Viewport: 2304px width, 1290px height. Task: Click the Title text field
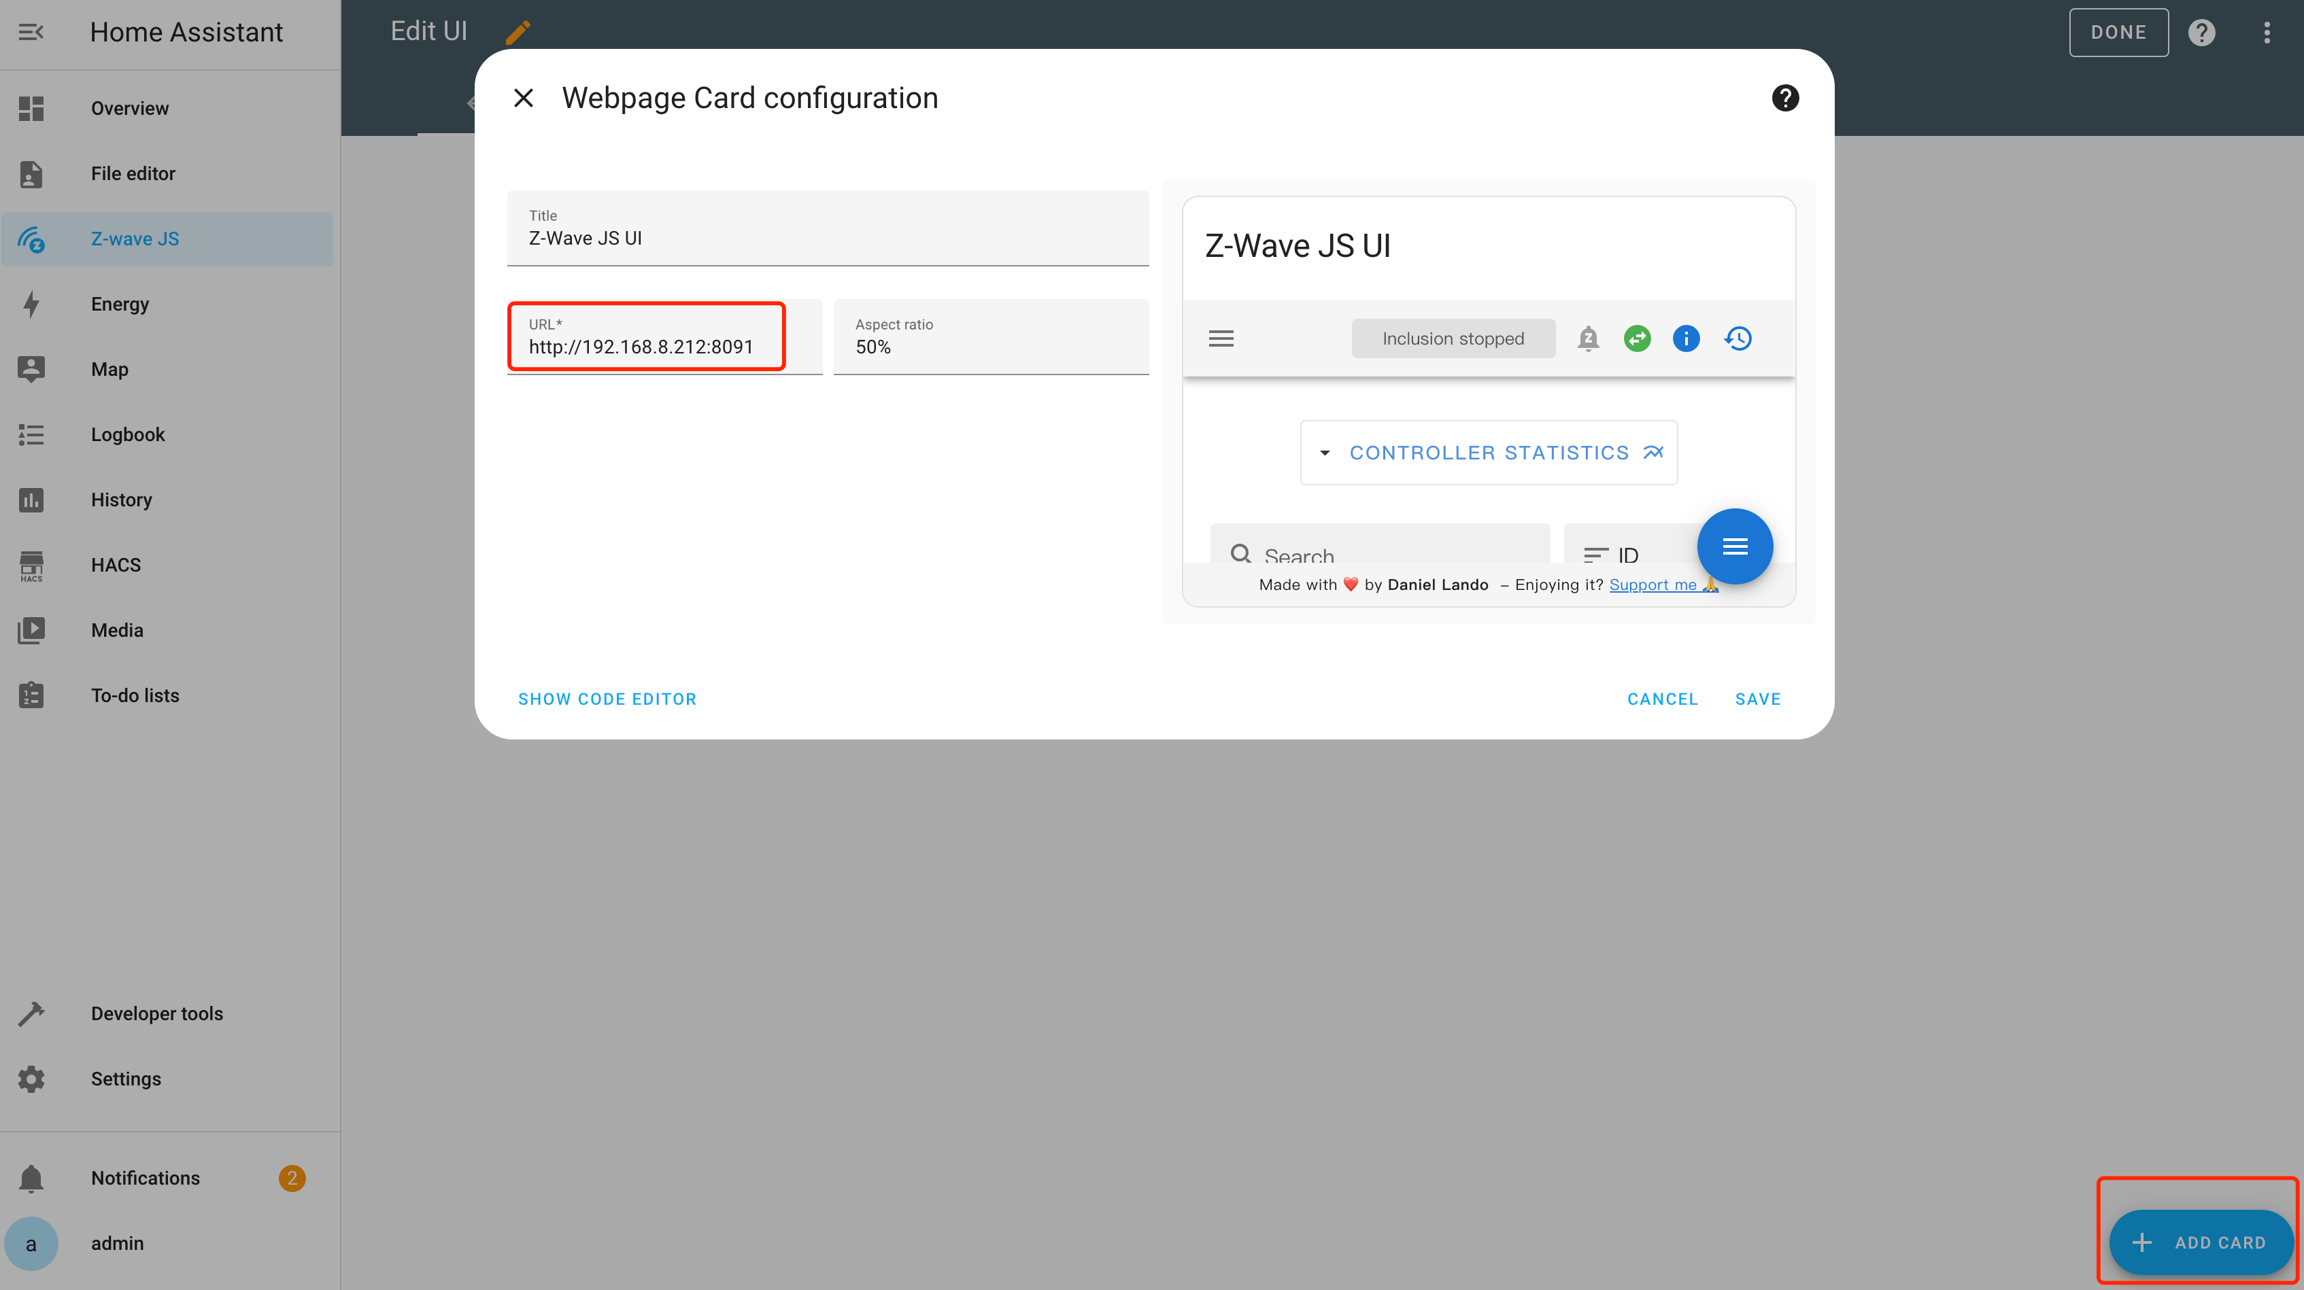[x=827, y=238]
